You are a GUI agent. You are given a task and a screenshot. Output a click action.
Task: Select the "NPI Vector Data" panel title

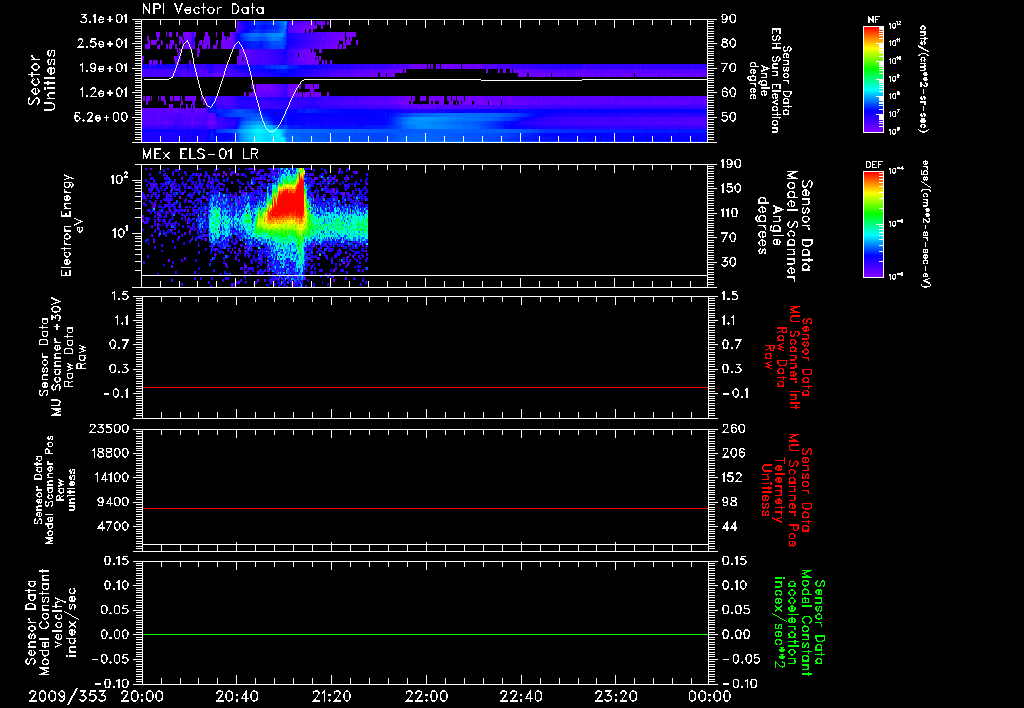point(204,9)
